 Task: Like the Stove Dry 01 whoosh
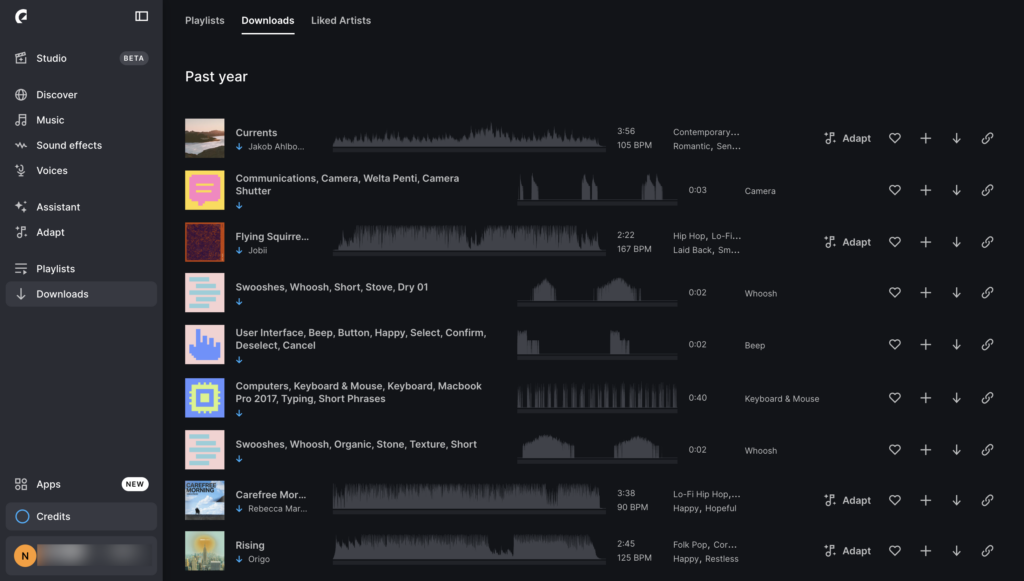click(x=895, y=292)
